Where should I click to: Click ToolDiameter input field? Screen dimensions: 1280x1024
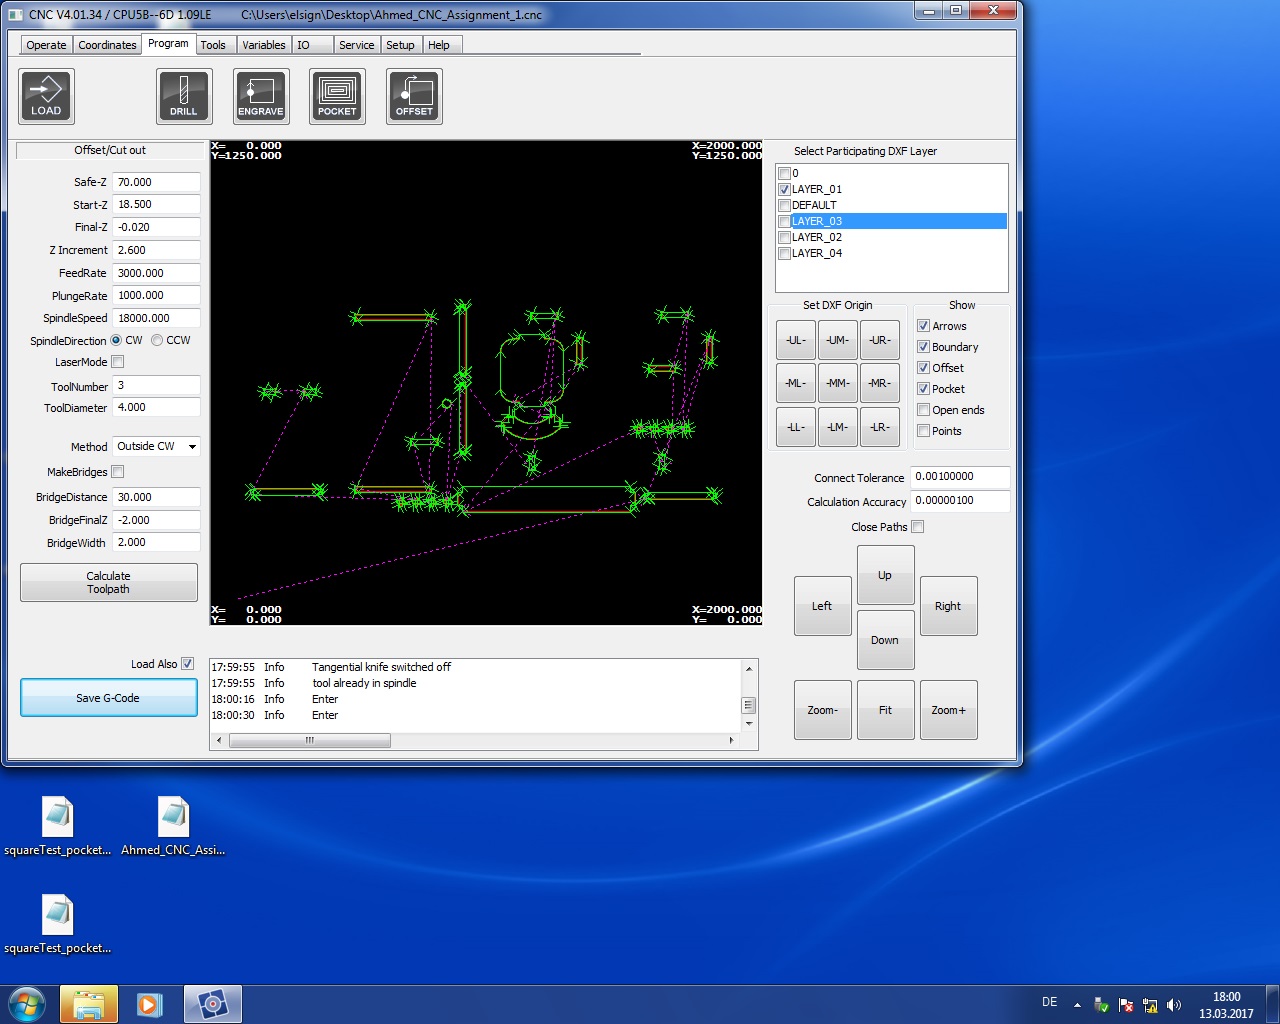pyautogui.click(x=156, y=407)
